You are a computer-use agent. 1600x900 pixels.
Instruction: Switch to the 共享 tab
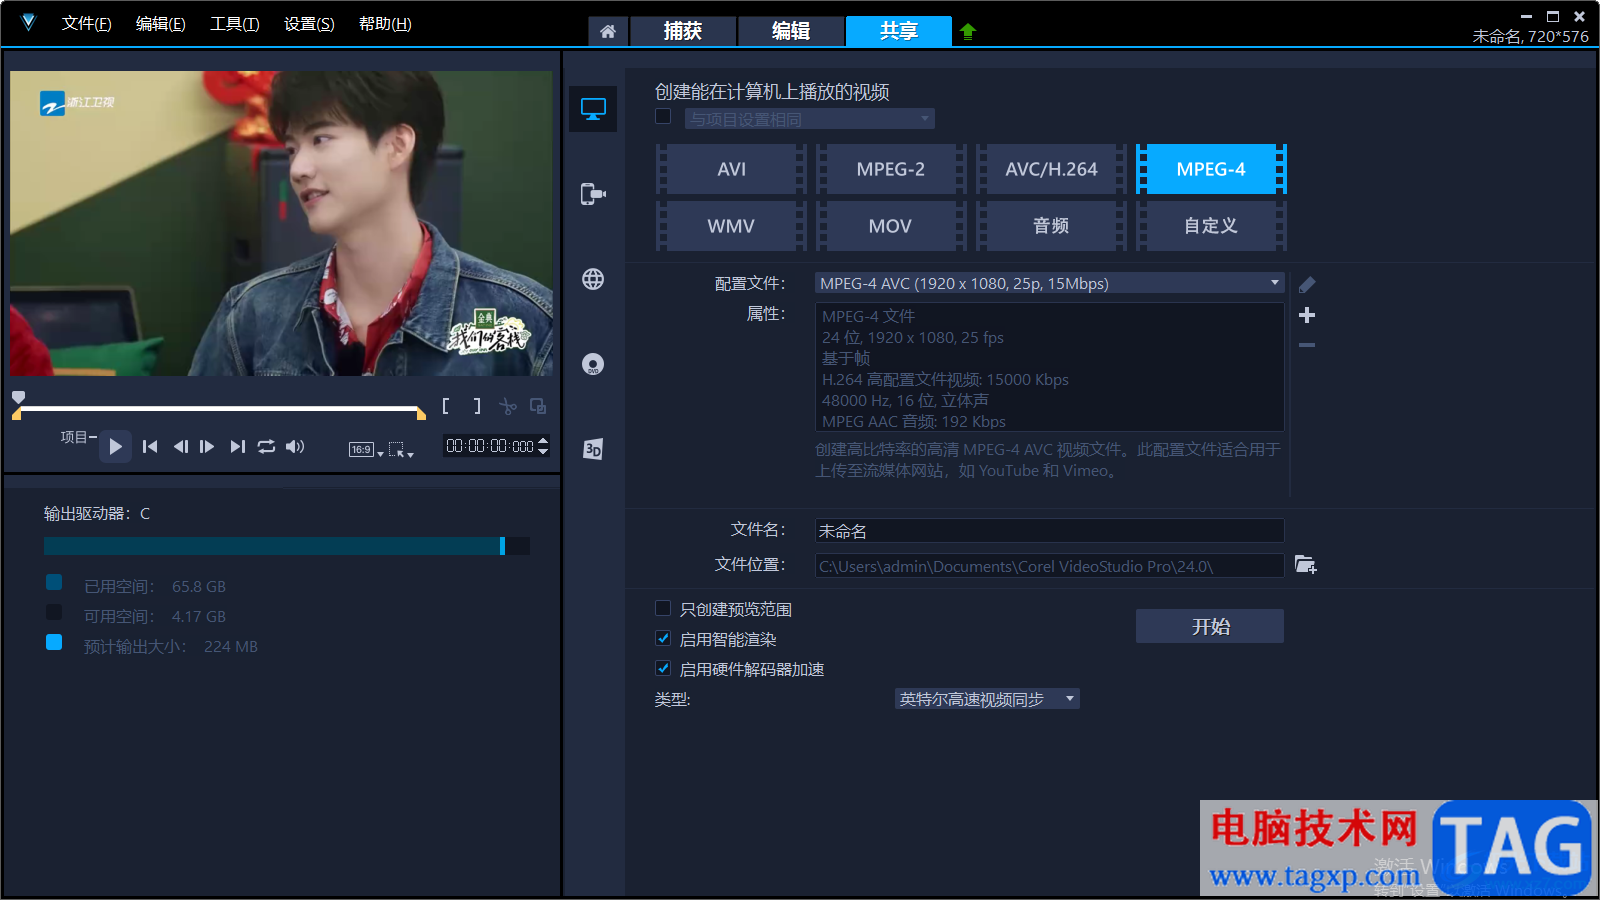[899, 31]
